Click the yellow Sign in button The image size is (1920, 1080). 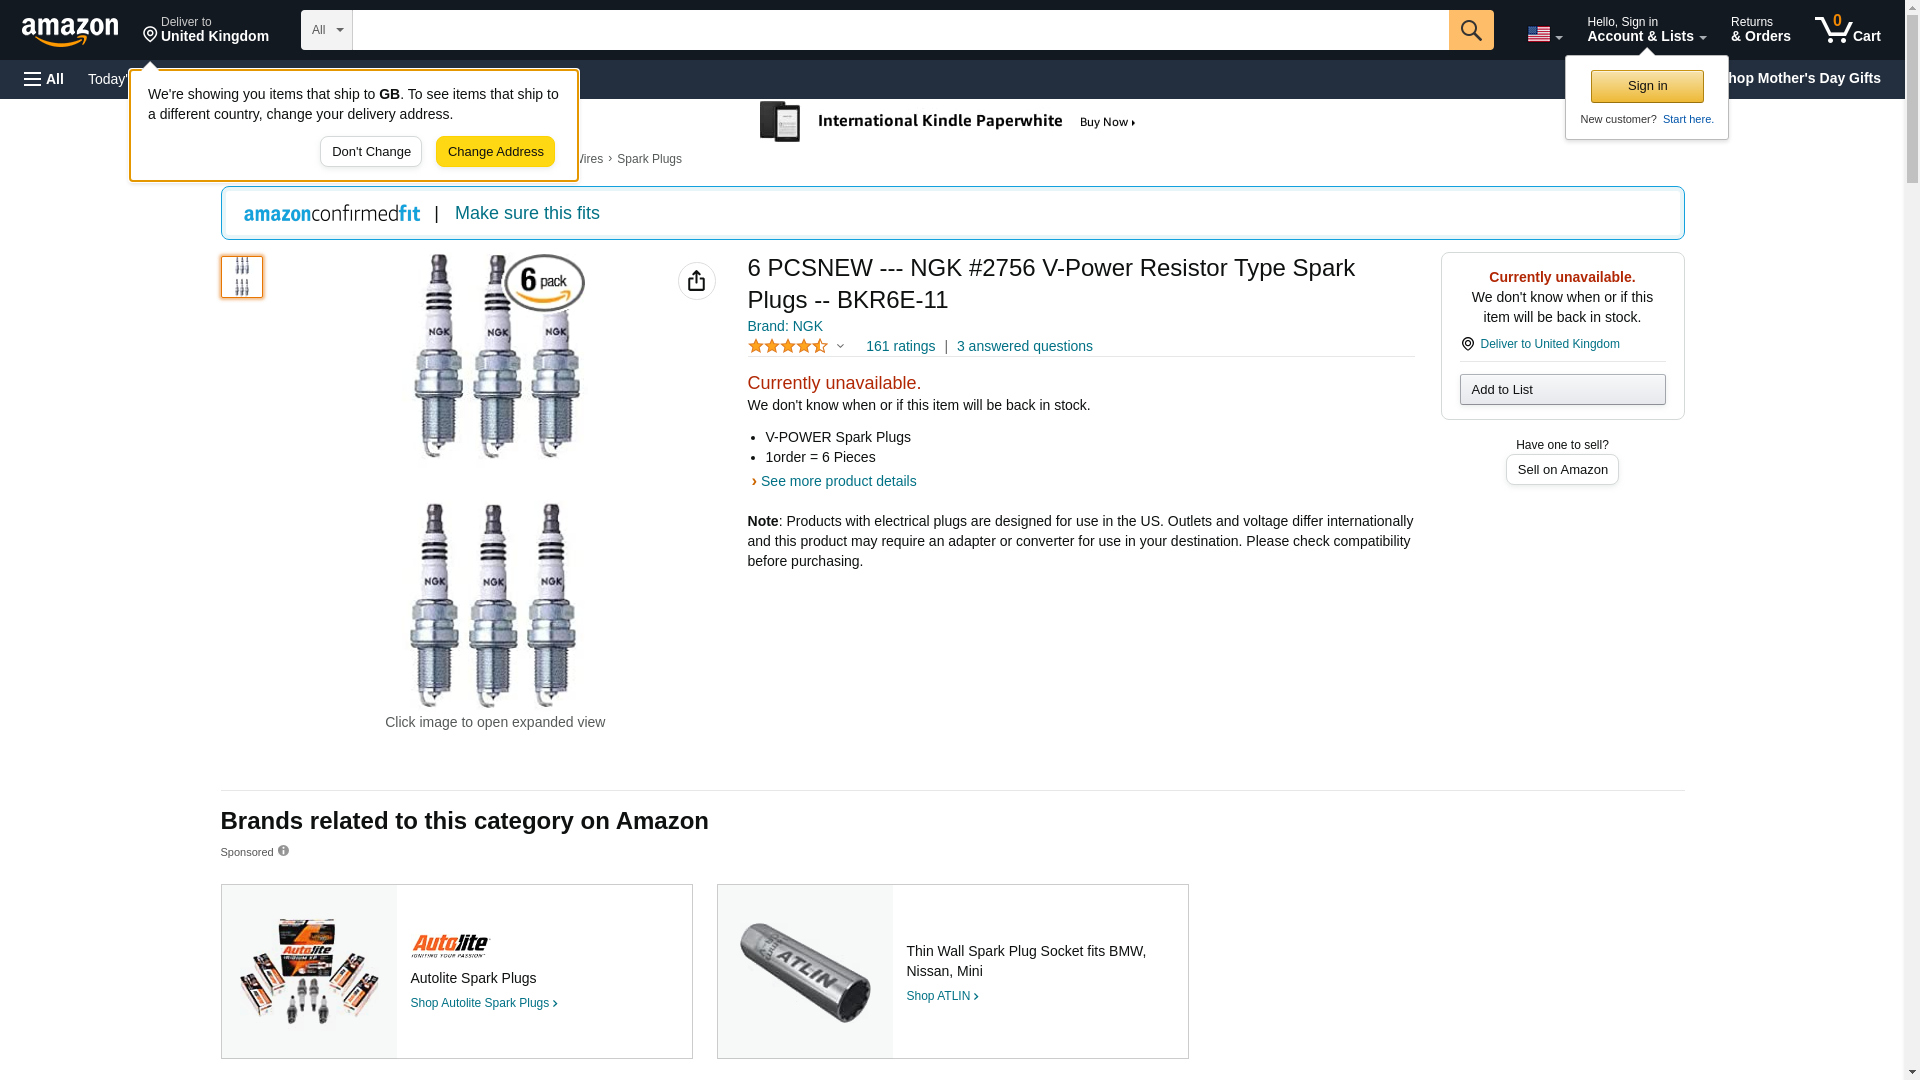click(x=1646, y=86)
